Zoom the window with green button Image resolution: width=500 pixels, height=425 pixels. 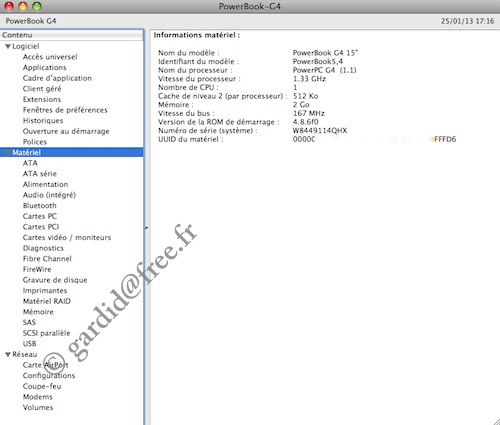[37, 6]
